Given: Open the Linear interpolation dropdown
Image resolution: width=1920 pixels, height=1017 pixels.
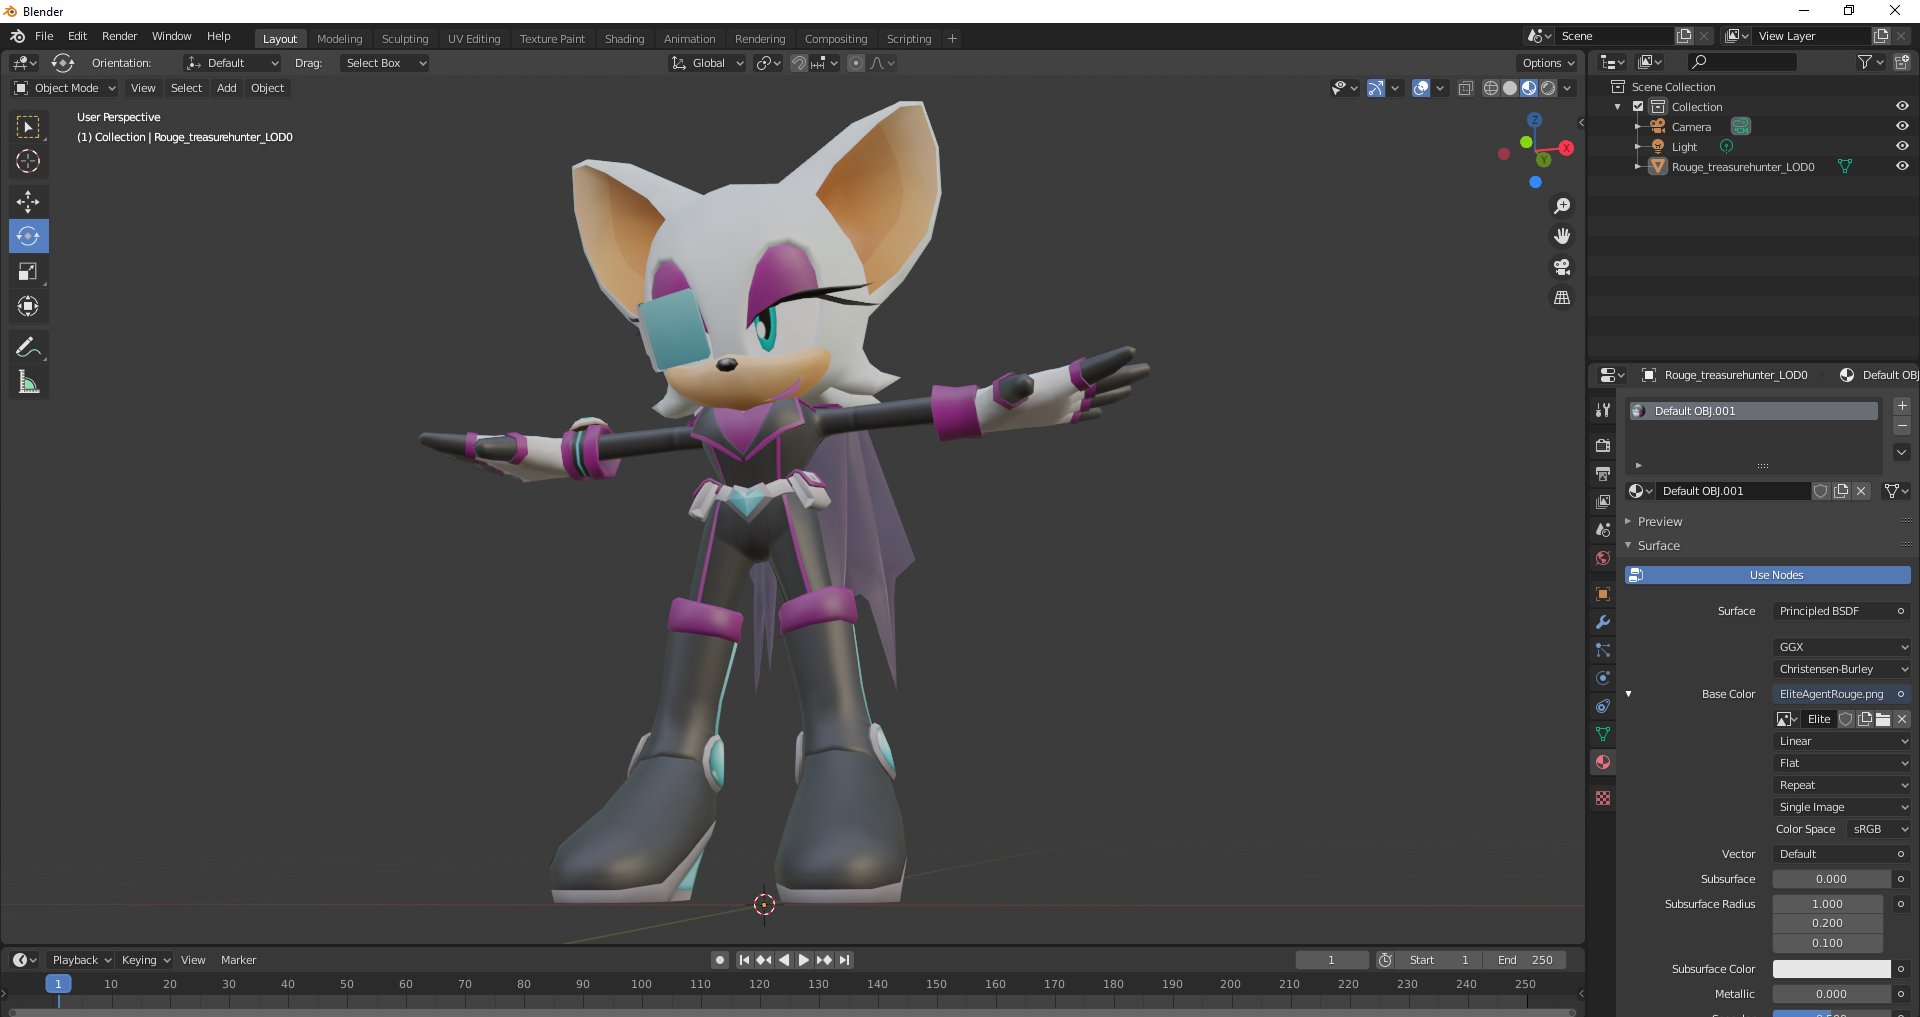Looking at the screenshot, I should [1842, 741].
